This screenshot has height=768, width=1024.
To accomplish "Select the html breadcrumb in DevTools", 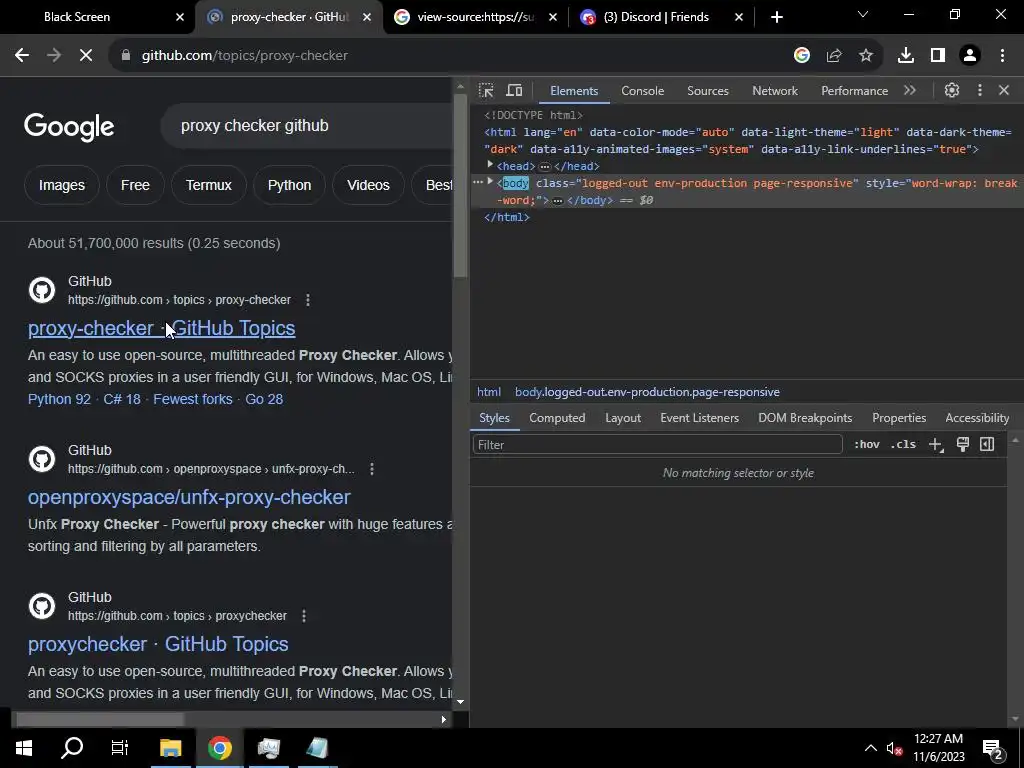I will (x=488, y=392).
